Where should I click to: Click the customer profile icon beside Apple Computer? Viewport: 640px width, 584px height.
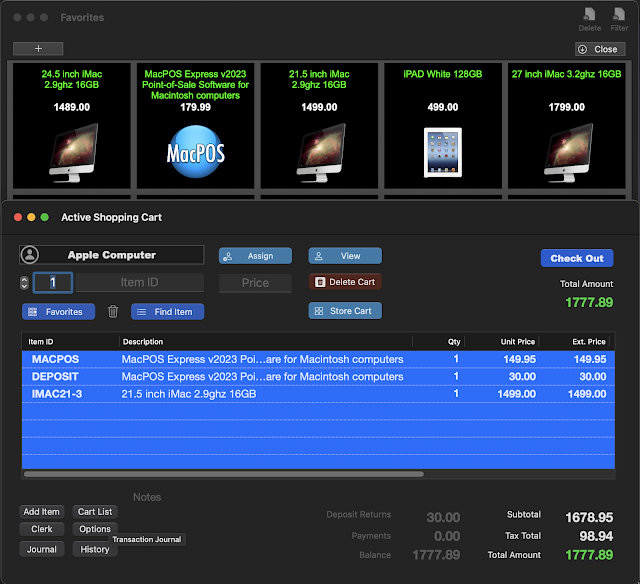(x=30, y=255)
